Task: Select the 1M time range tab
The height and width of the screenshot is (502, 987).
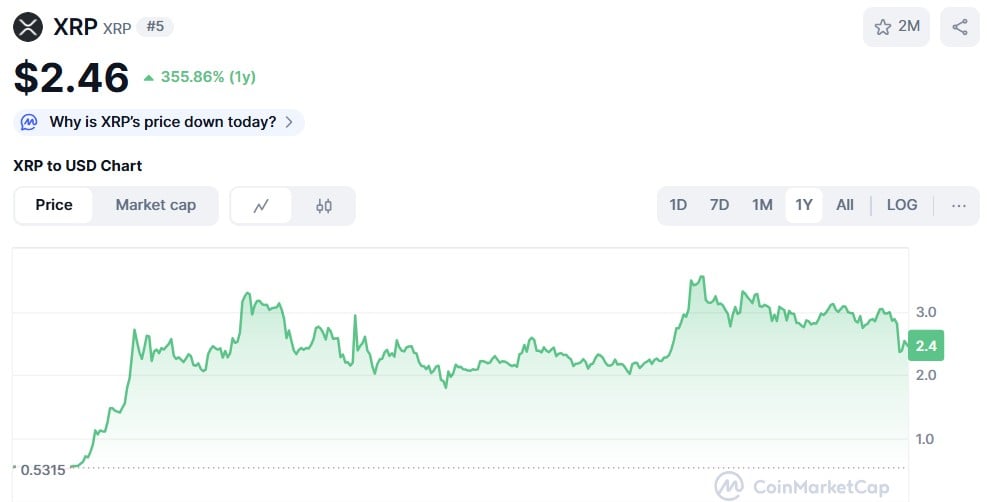Action: click(x=762, y=205)
